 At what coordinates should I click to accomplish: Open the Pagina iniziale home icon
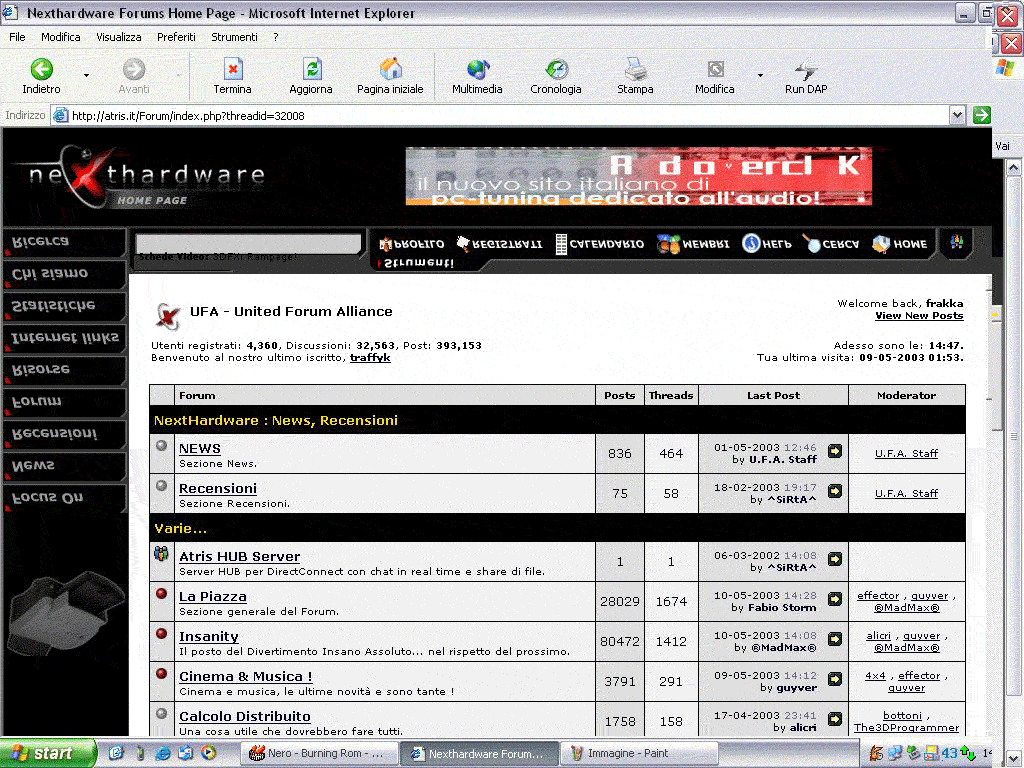point(390,76)
